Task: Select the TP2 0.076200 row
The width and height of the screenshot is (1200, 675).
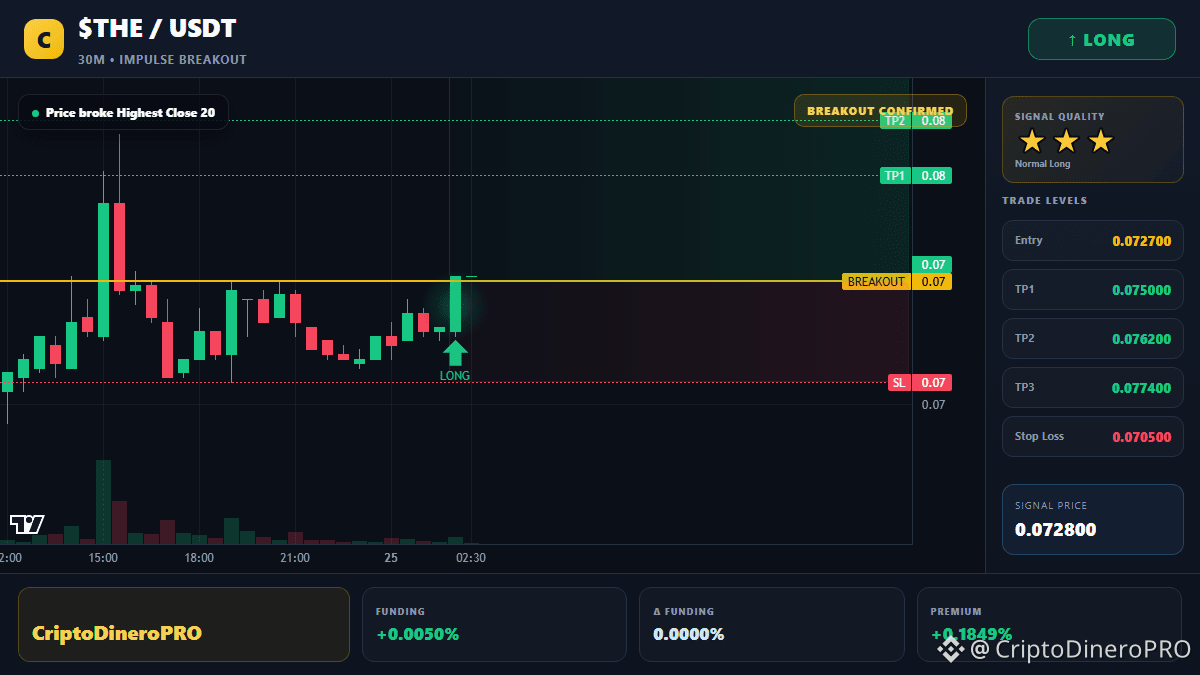Action: [1093, 339]
